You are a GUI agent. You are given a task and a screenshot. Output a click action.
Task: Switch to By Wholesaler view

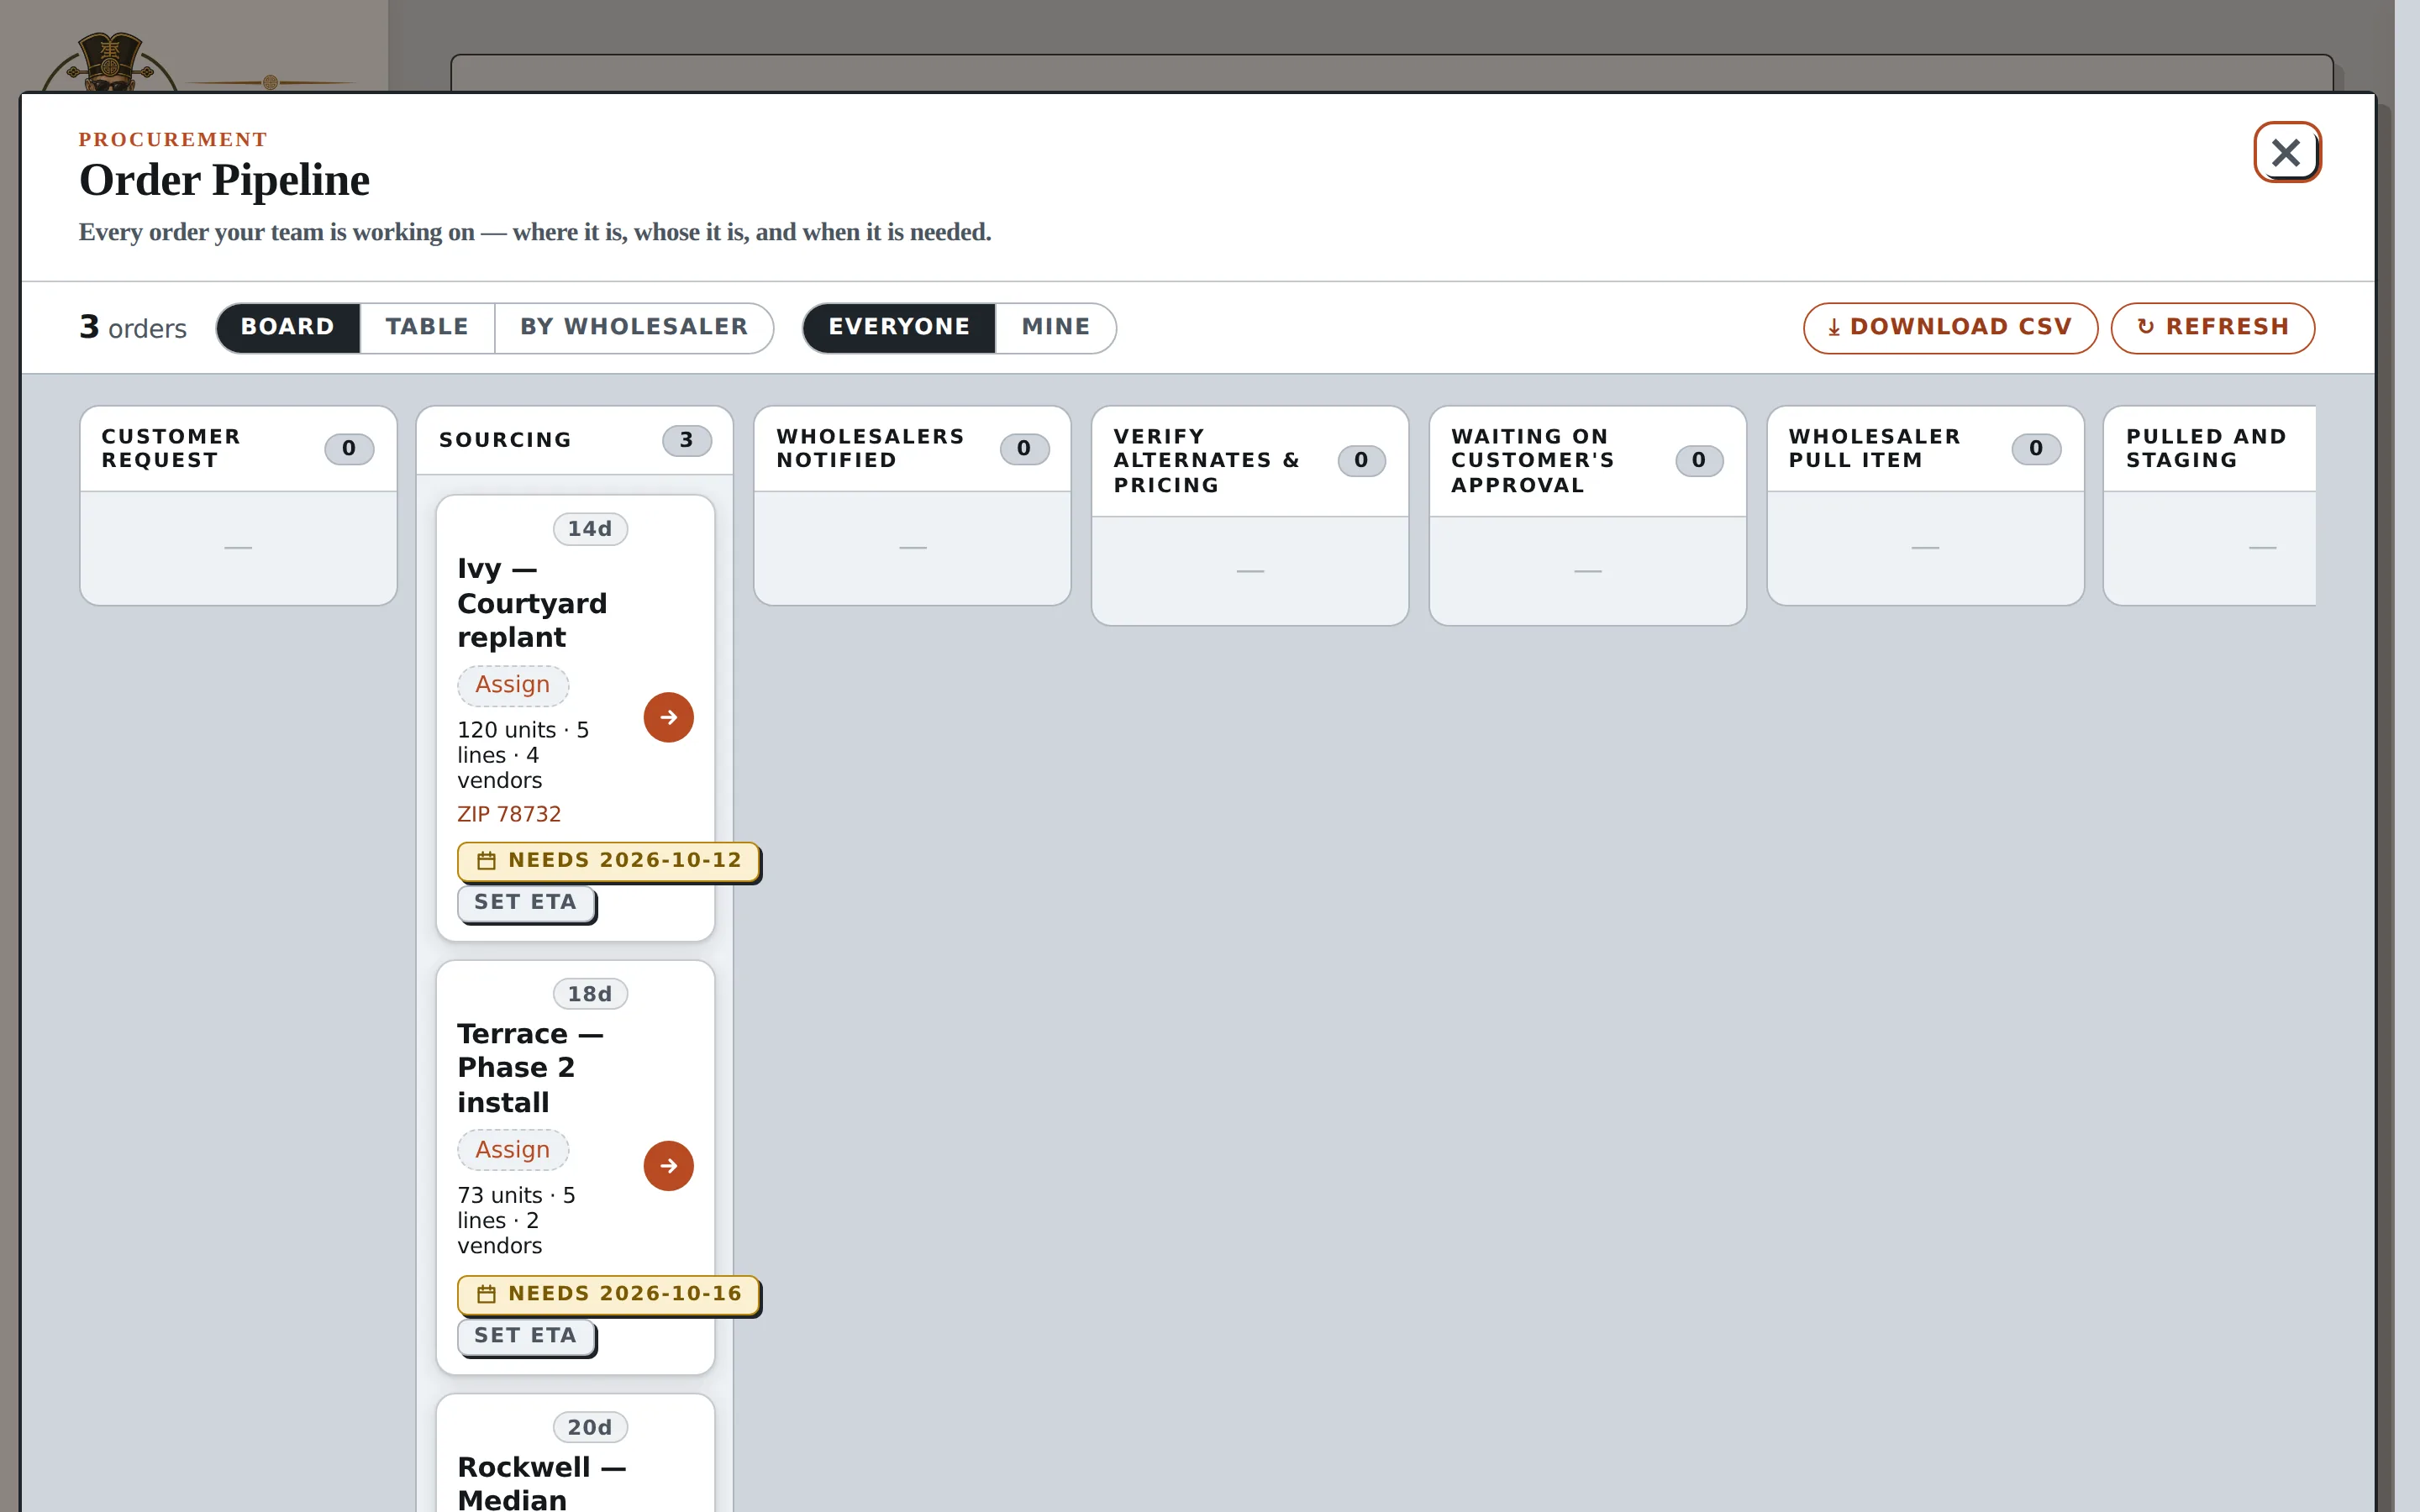click(x=634, y=327)
